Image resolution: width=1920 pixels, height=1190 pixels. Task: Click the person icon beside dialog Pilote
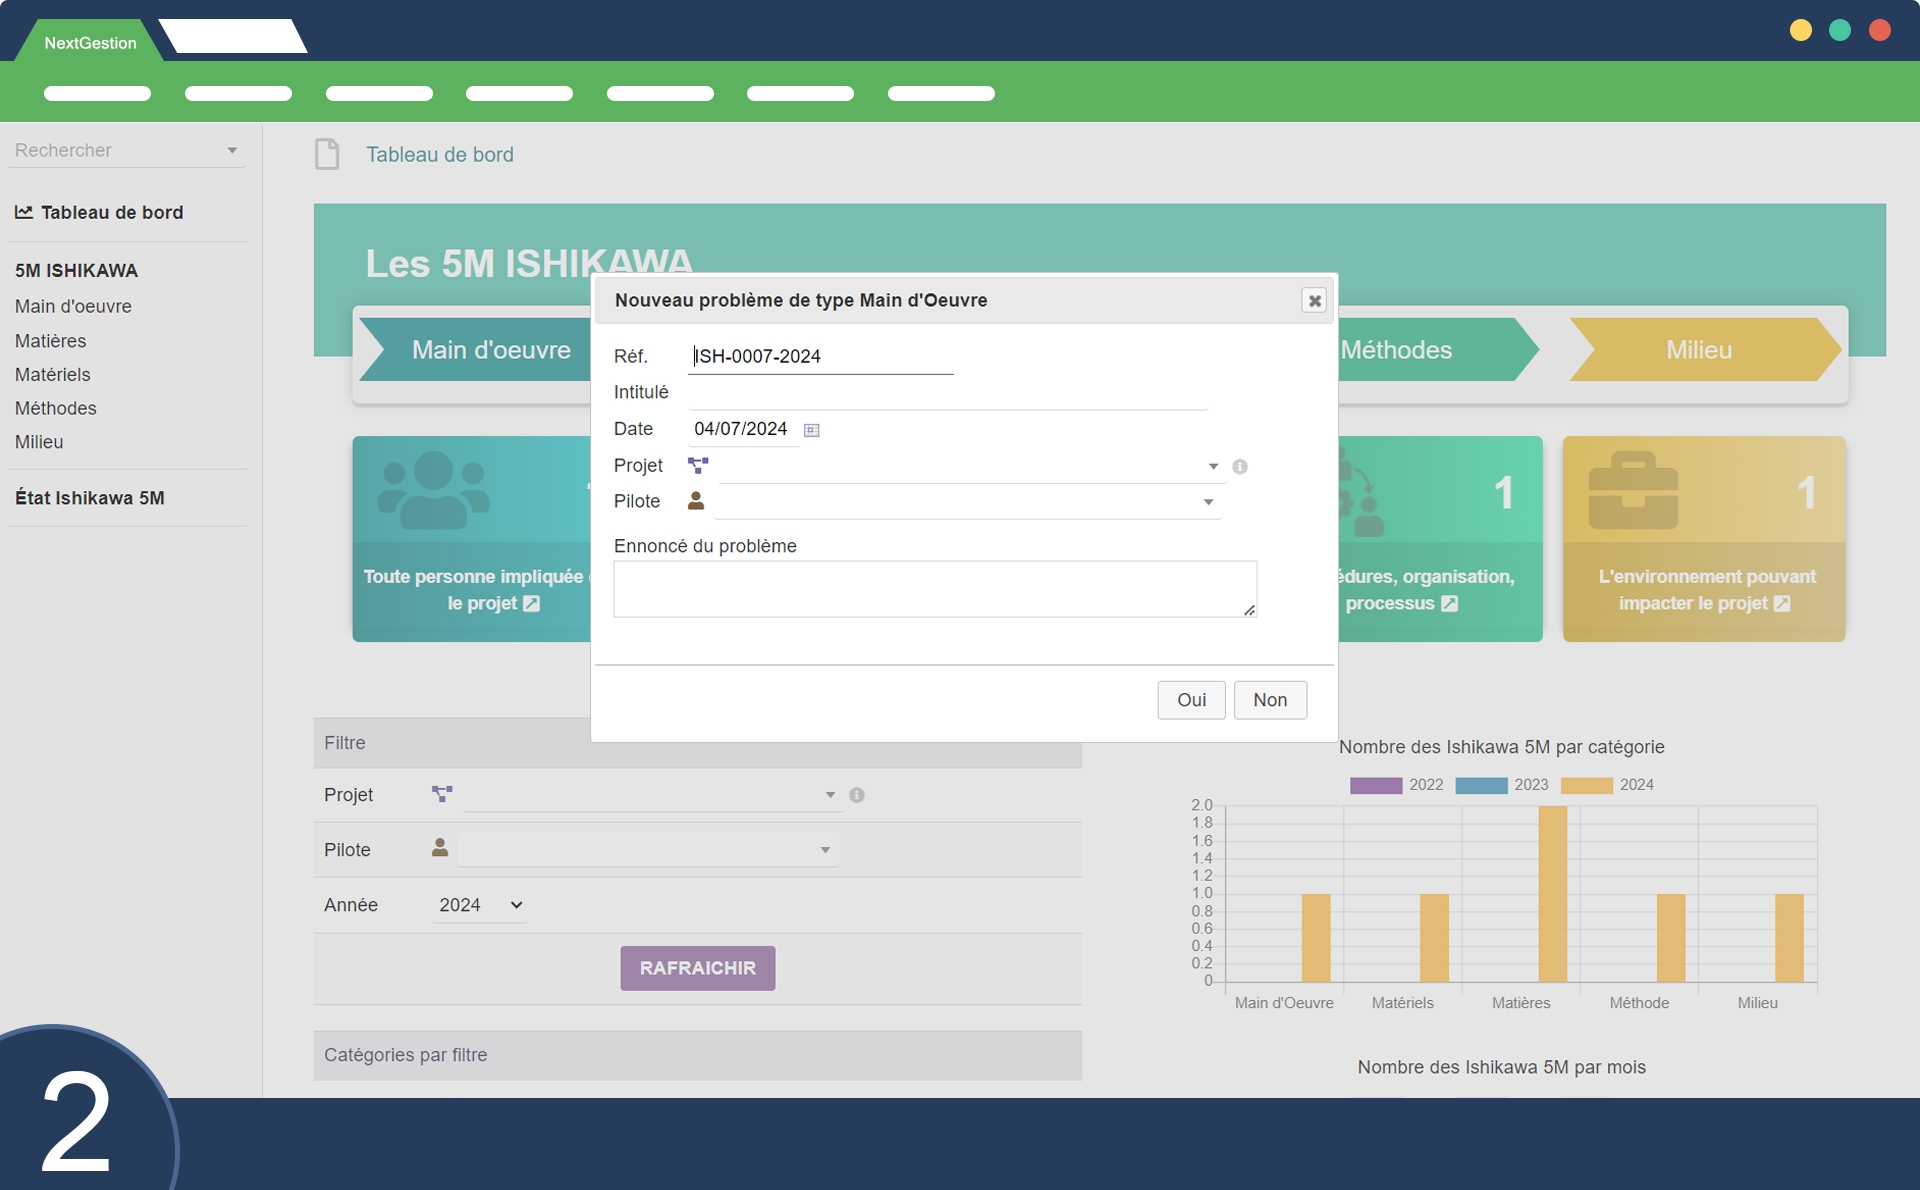(696, 501)
